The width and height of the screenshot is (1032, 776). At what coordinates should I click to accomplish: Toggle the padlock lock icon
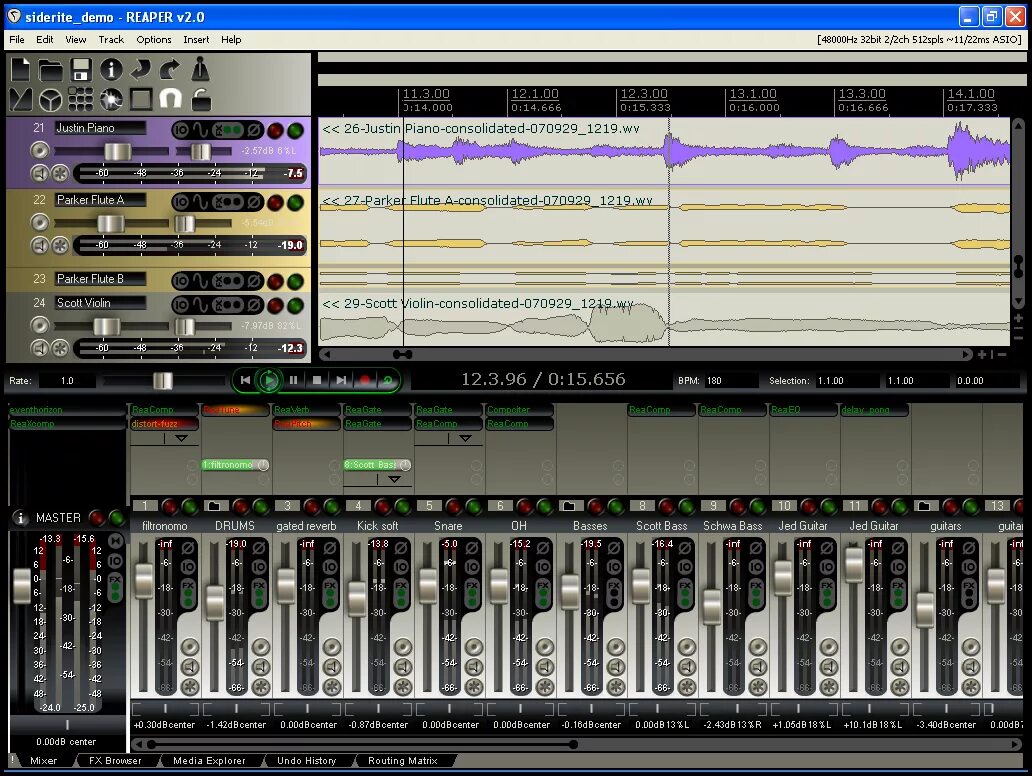coord(201,99)
